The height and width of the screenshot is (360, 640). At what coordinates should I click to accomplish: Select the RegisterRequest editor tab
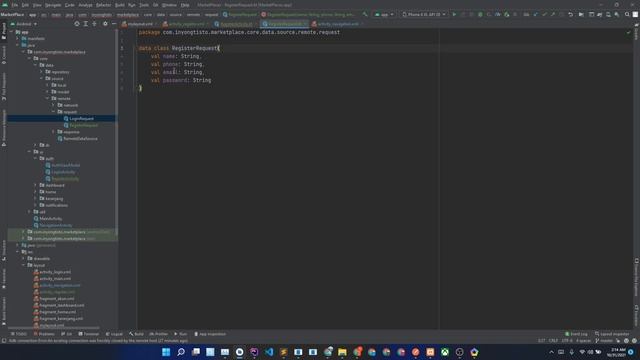pos(284,24)
